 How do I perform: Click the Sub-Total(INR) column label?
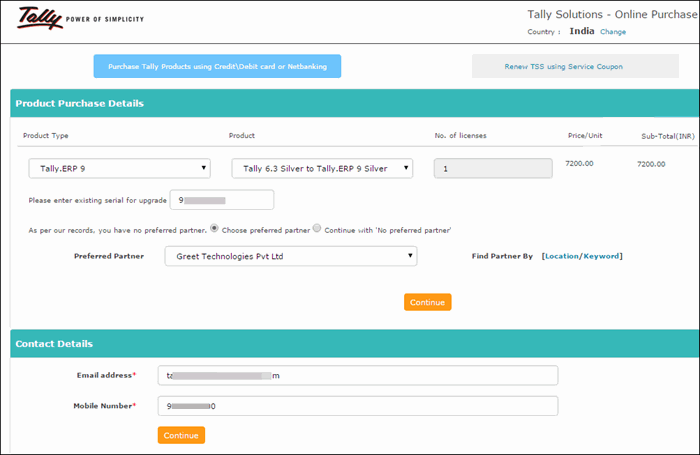668,136
